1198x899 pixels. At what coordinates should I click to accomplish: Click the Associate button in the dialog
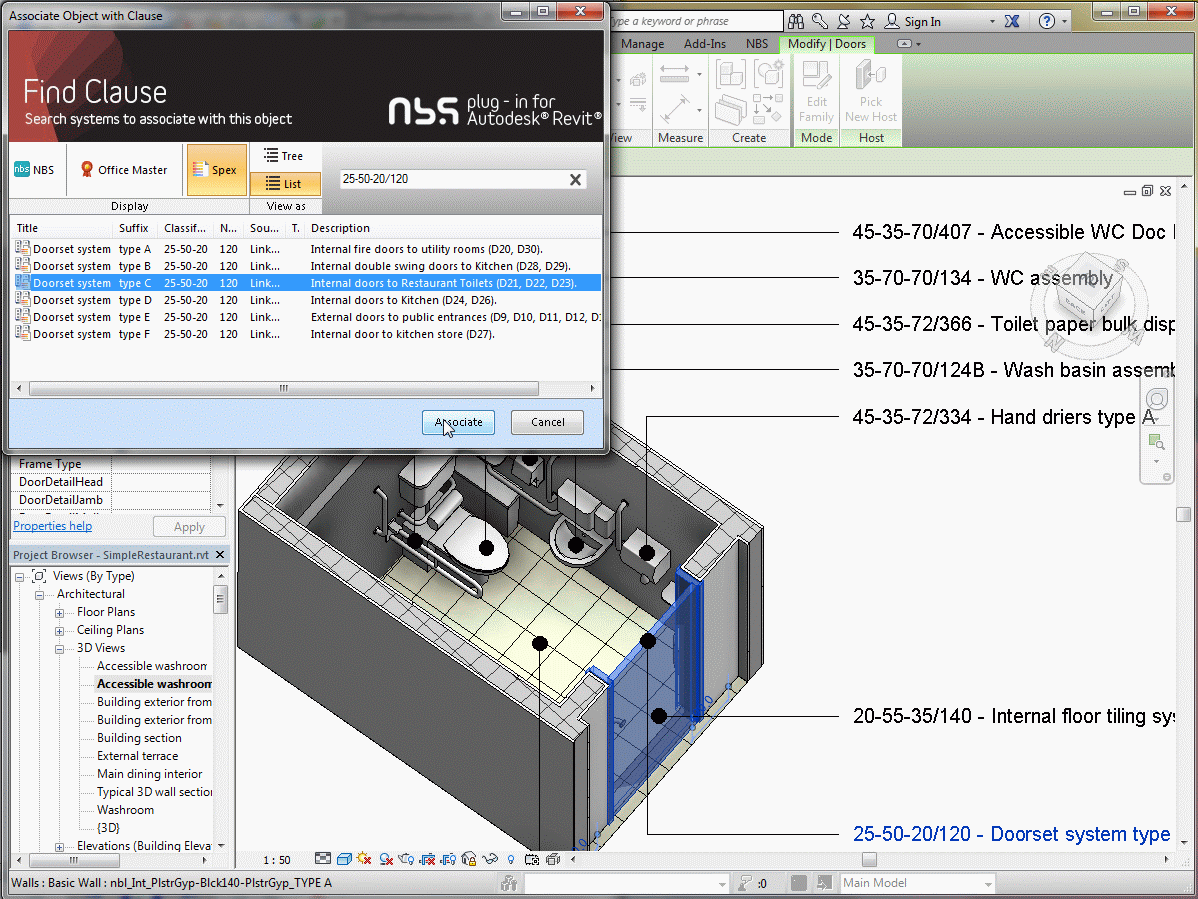[458, 422]
